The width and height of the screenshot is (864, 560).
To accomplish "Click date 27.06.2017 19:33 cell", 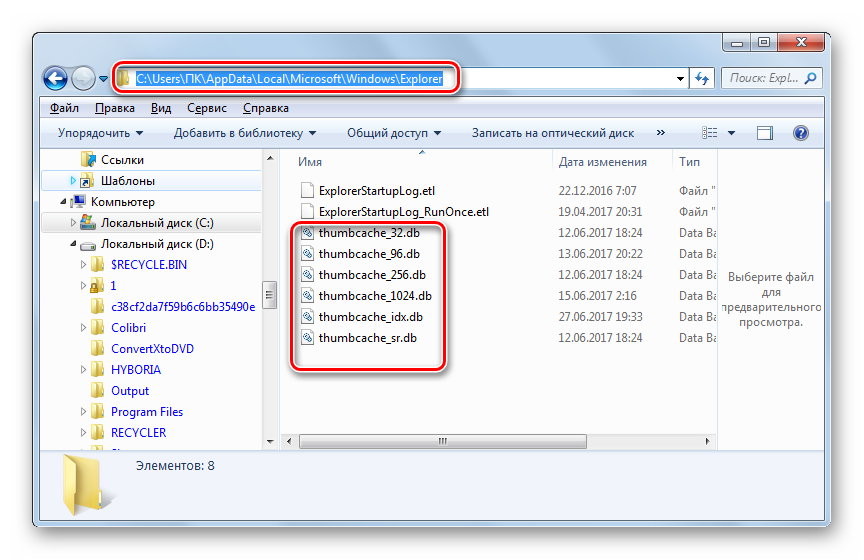I will tap(600, 316).
